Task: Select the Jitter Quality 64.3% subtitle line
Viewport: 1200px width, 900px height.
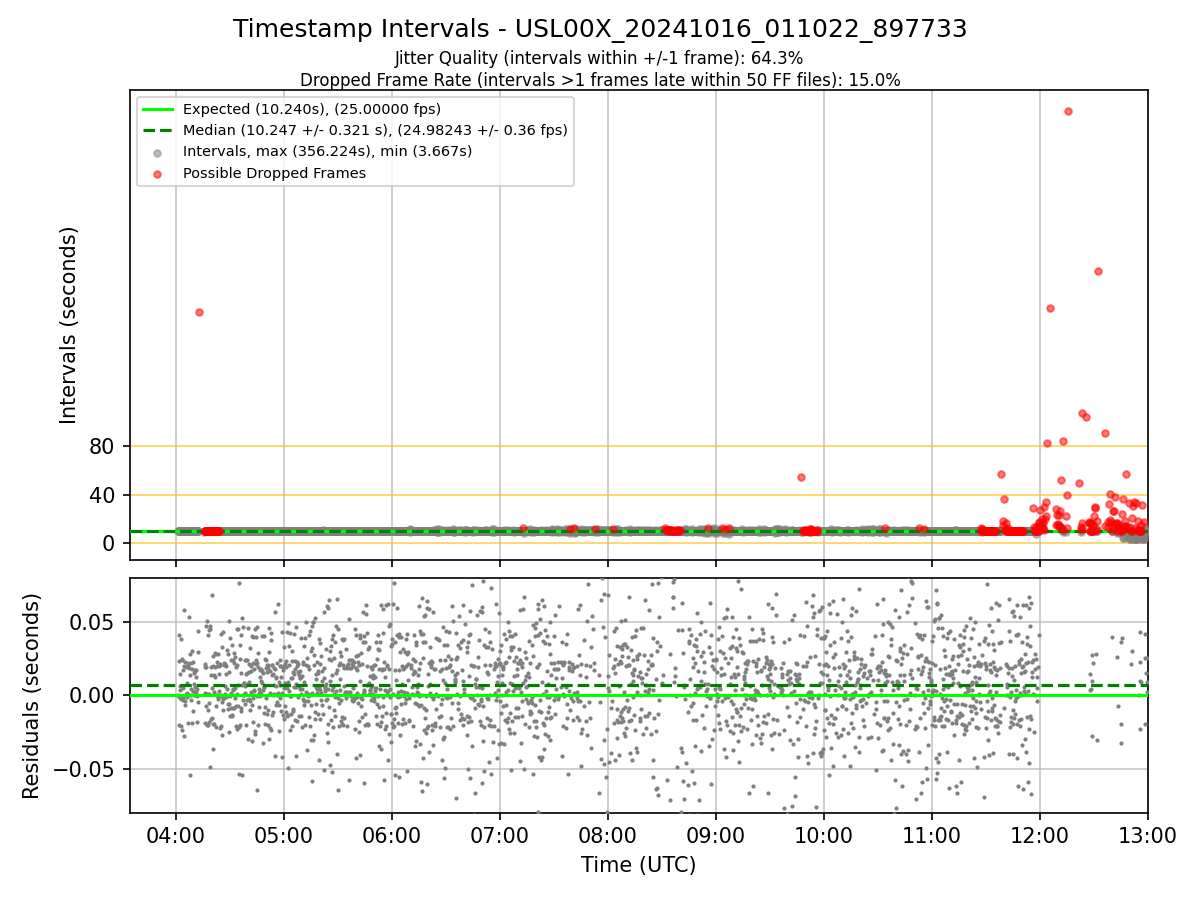Action: [599, 58]
